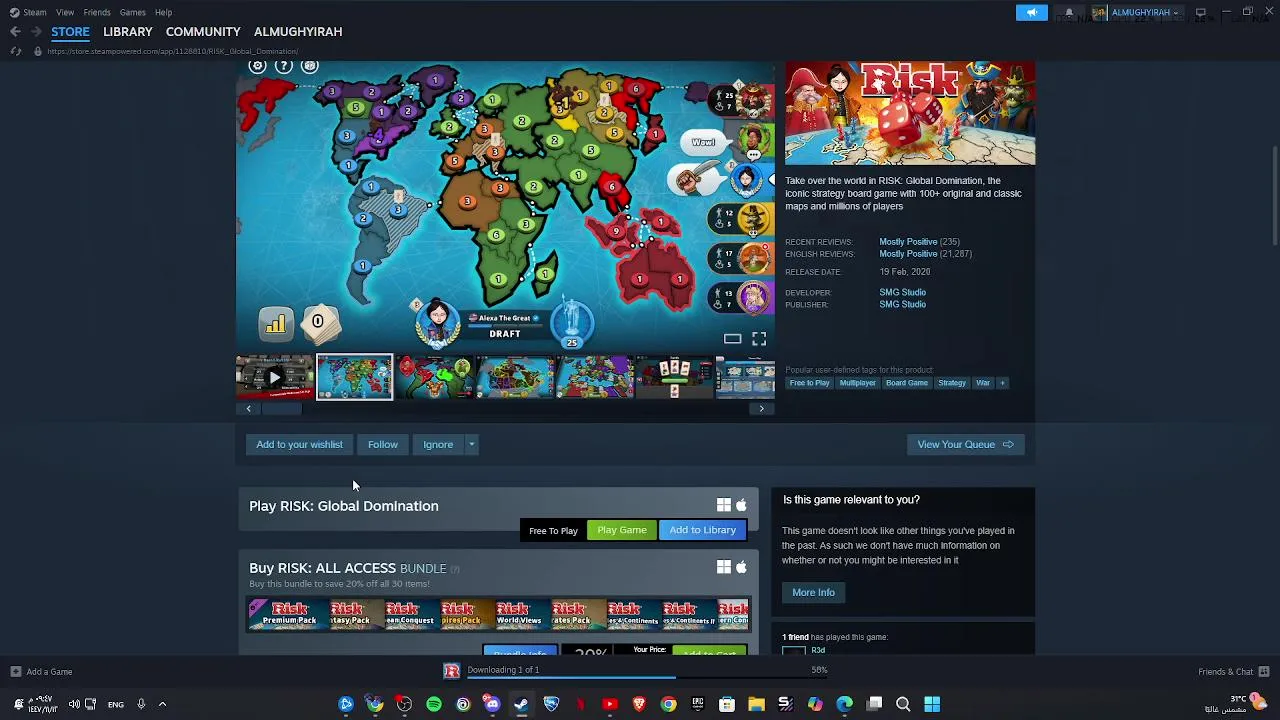Toggle fullscreen on the screenshot viewer
This screenshot has width=1280, height=720.
pyautogui.click(x=759, y=339)
